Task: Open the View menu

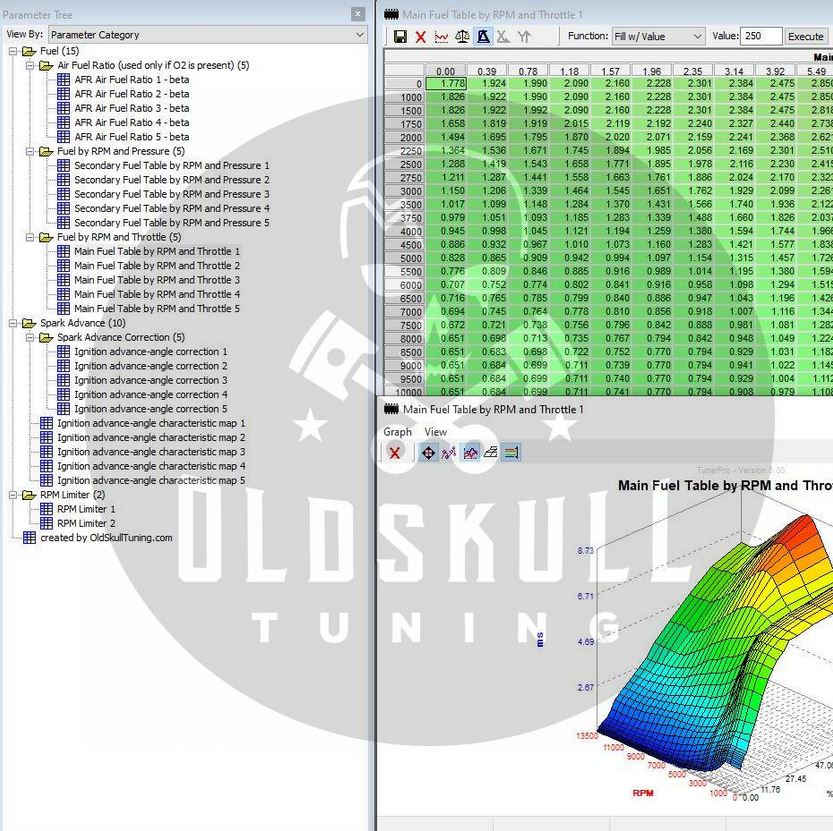Action: tap(435, 431)
